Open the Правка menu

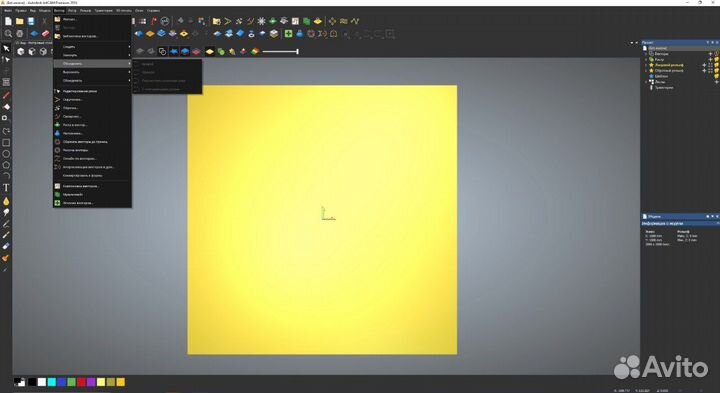21,10
